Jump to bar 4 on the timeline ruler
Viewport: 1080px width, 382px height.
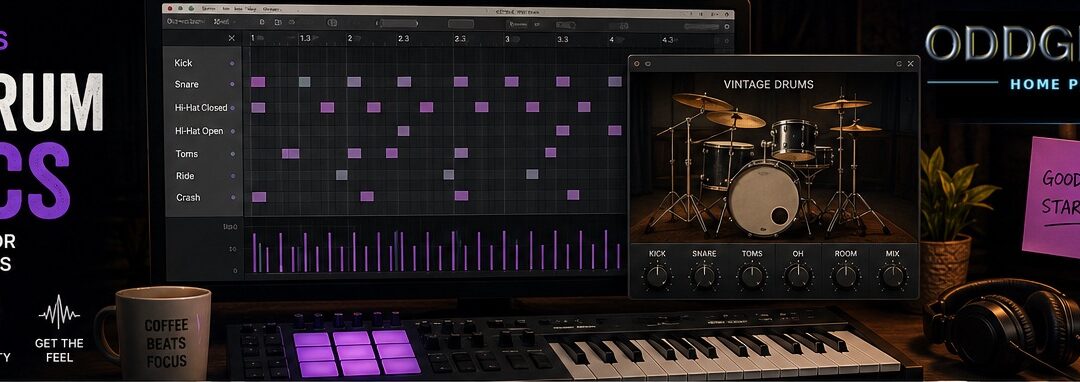pos(612,39)
